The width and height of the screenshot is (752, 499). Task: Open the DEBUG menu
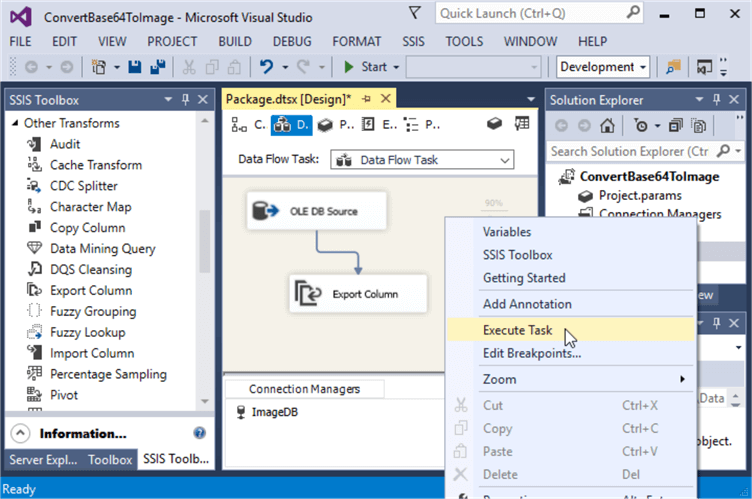click(x=292, y=42)
